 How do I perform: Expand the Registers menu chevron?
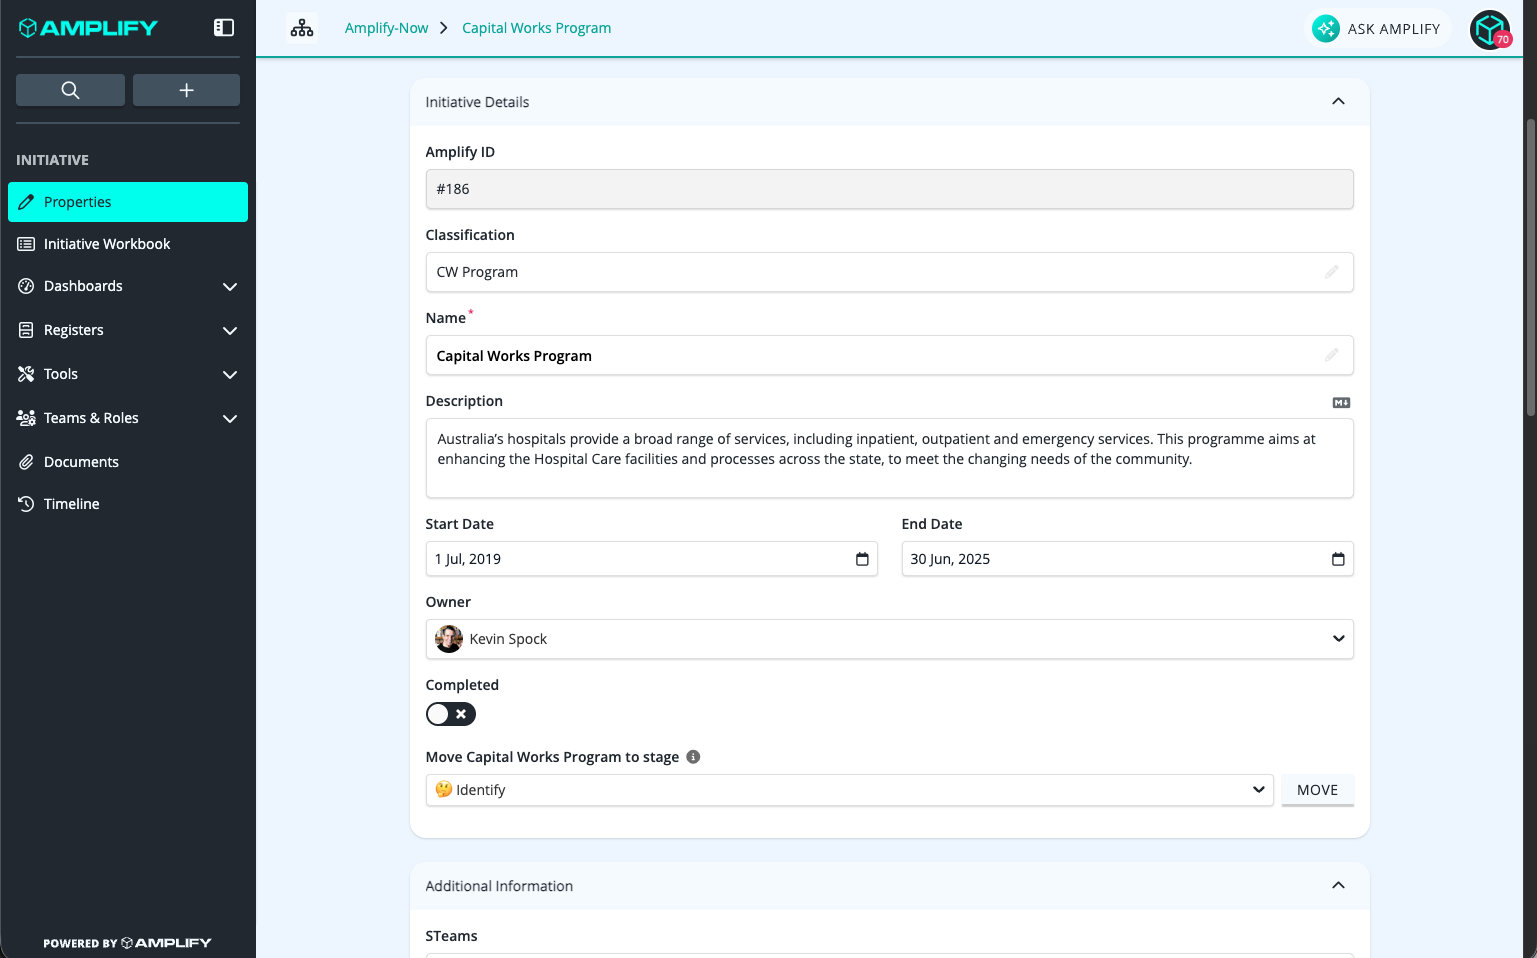pos(230,331)
